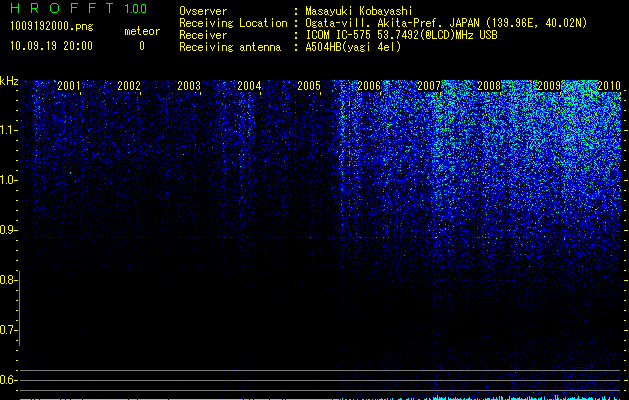Viewport: 629px width, 400px height.
Task: Click the 2003 time marker
Action: (x=189, y=86)
